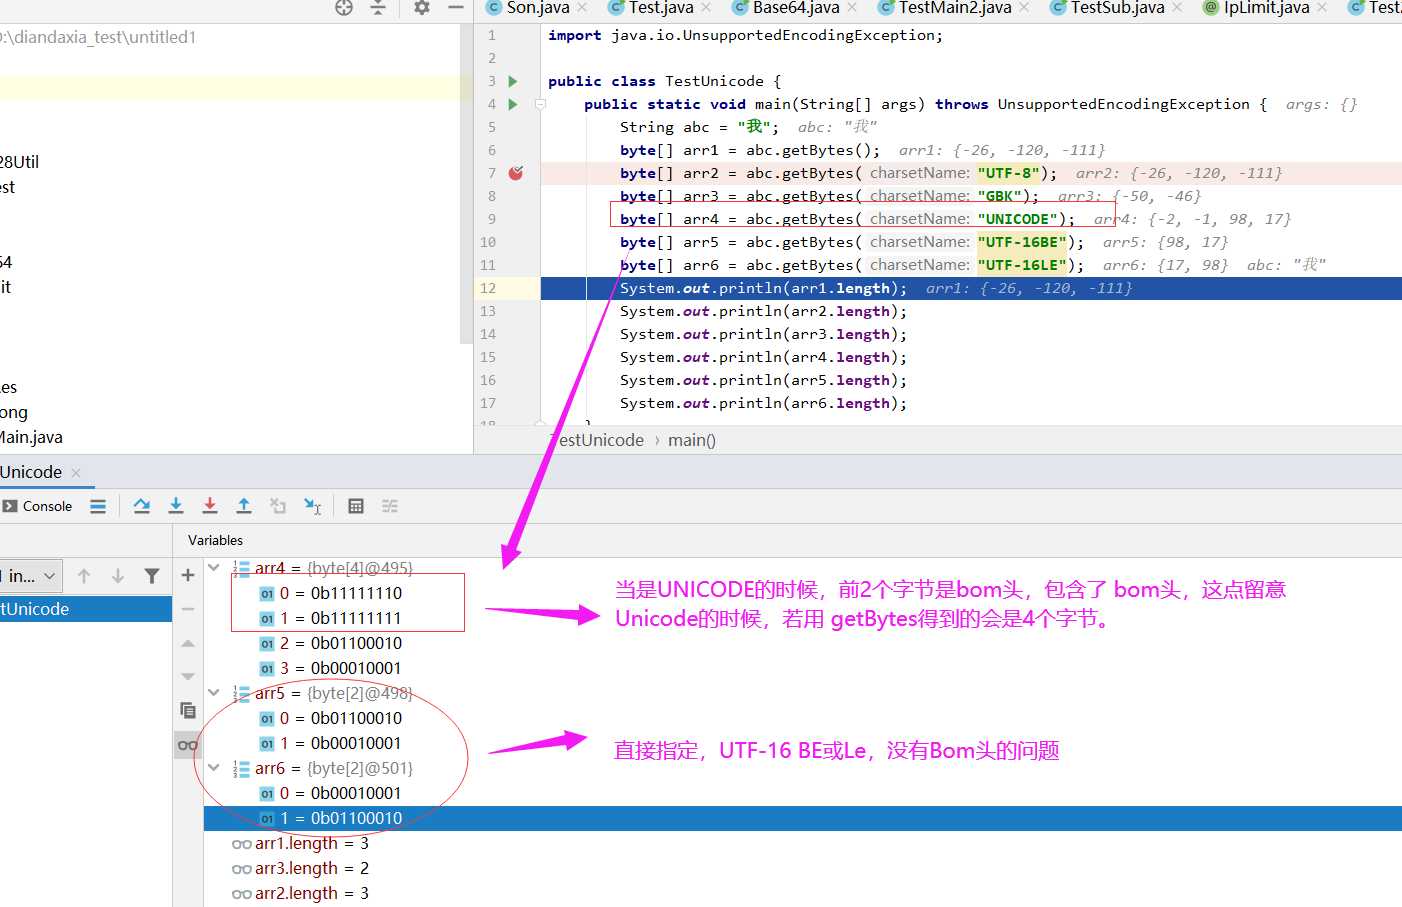Select the arr1.length watch entry

(300, 843)
